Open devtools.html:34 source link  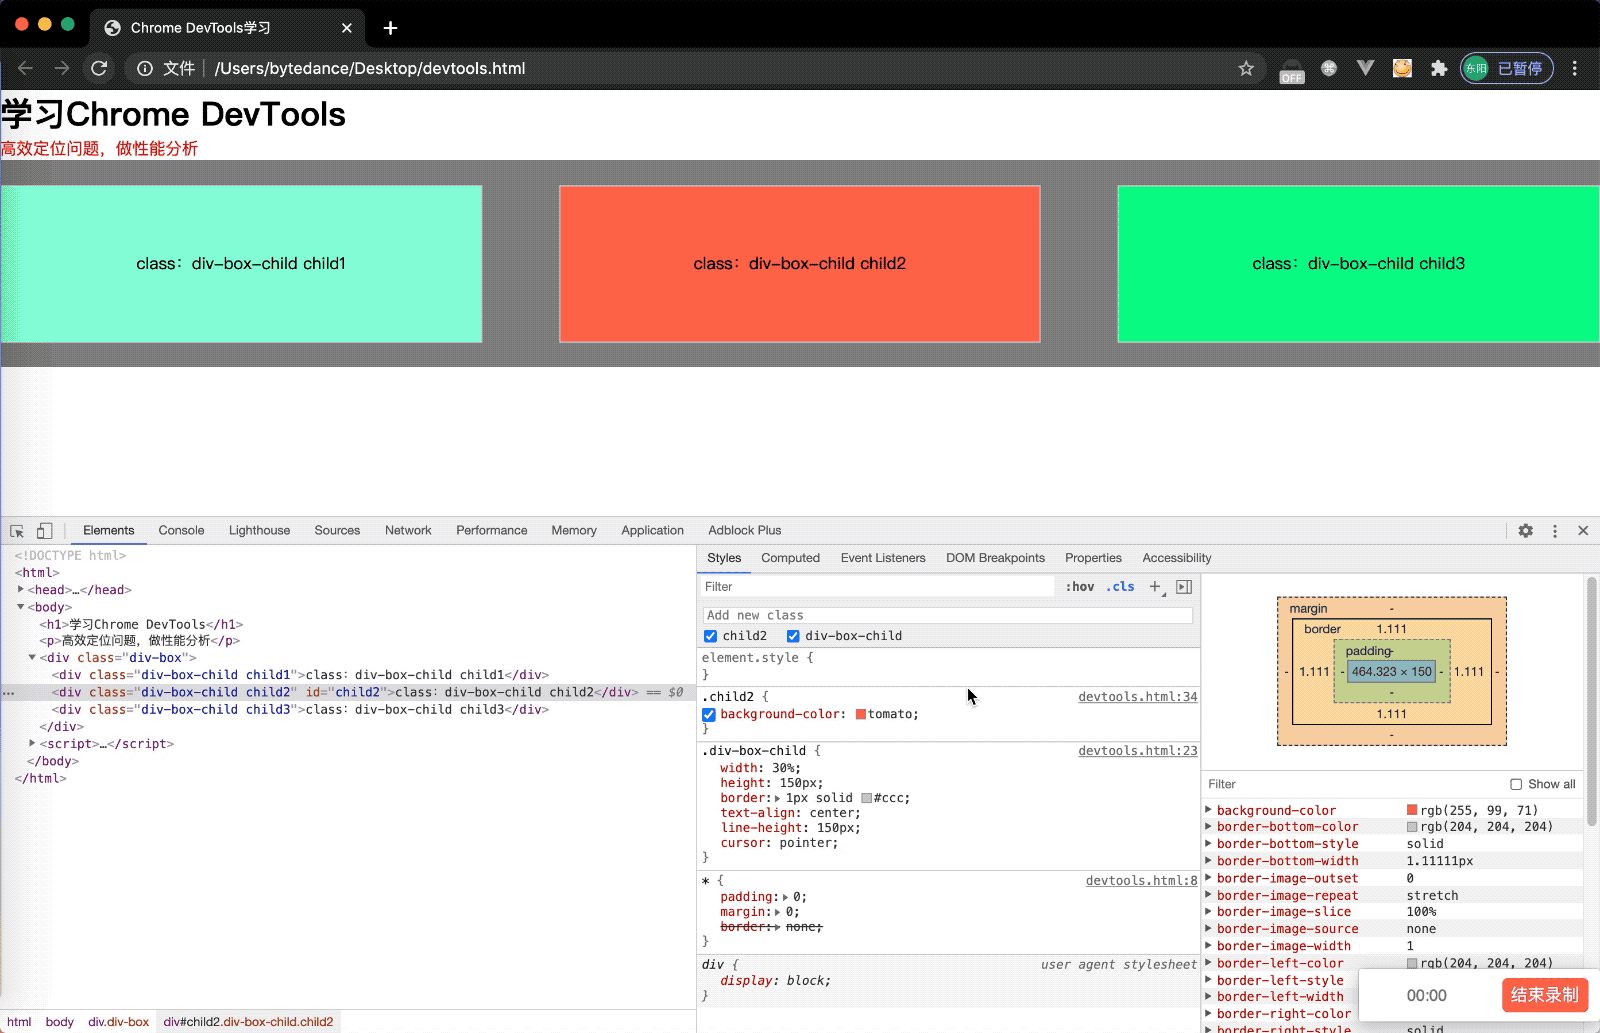point(1138,697)
